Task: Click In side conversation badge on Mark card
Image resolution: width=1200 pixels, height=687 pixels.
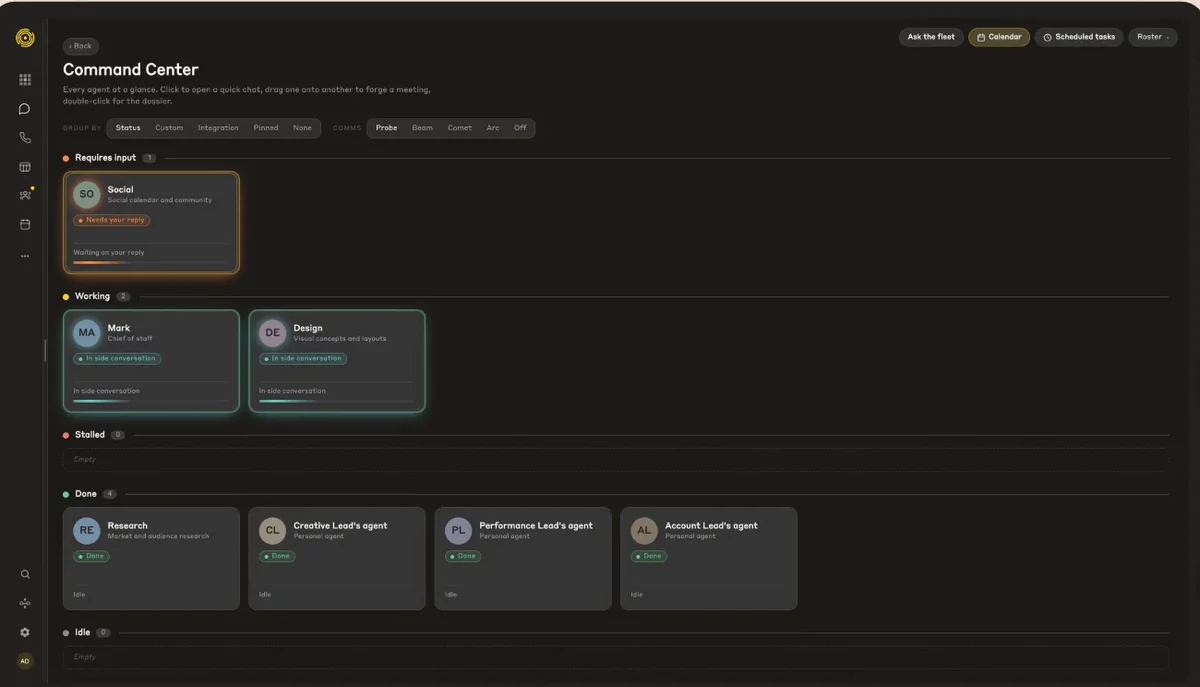Action: 117,358
